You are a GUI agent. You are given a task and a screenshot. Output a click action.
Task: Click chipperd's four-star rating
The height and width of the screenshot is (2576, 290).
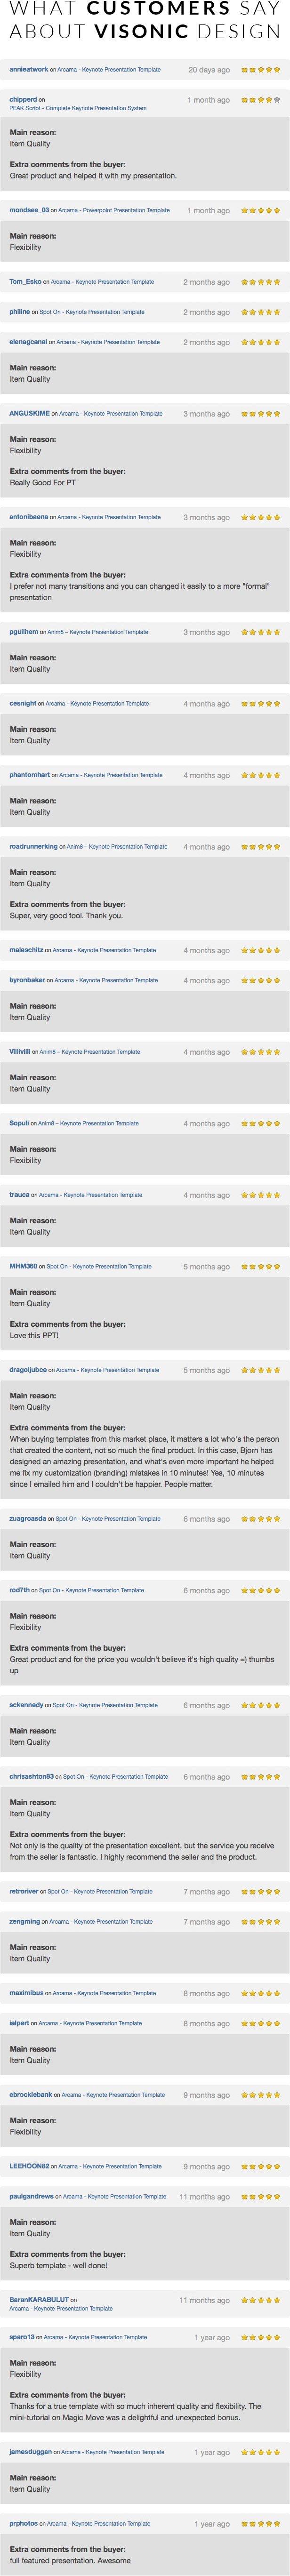(x=261, y=100)
